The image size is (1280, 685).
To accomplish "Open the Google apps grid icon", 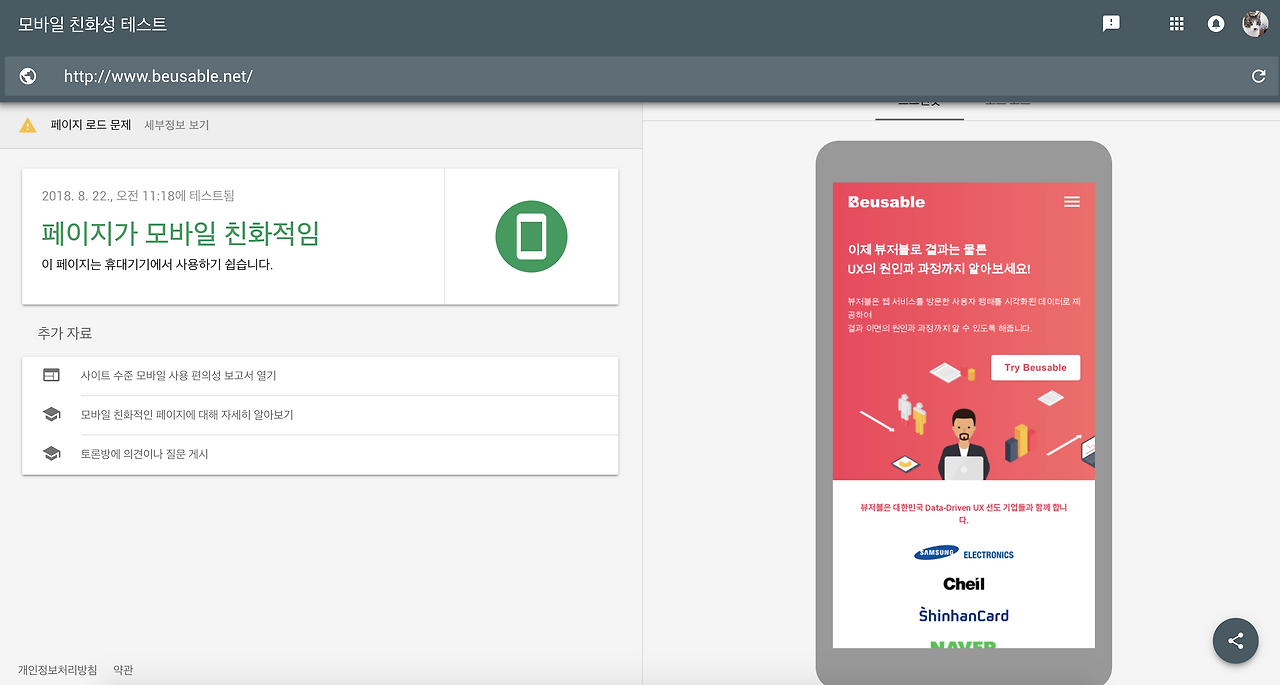I will [x=1177, y=24].
